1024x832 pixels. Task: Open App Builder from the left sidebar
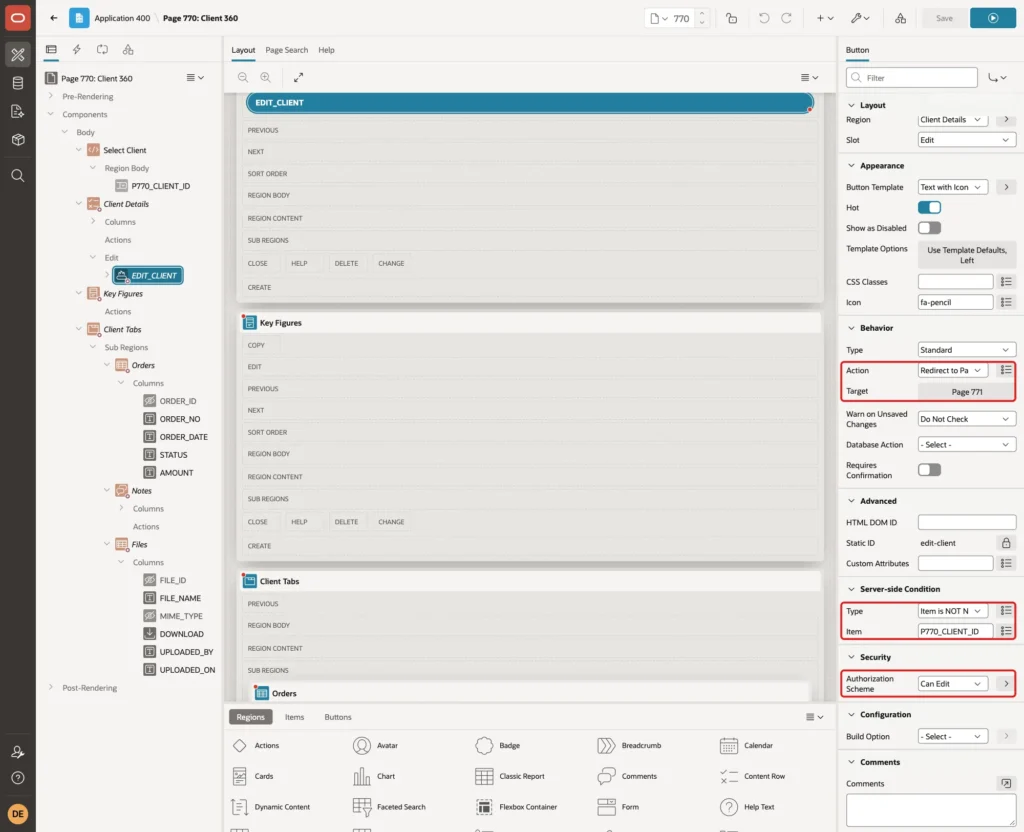click(18, 55)
